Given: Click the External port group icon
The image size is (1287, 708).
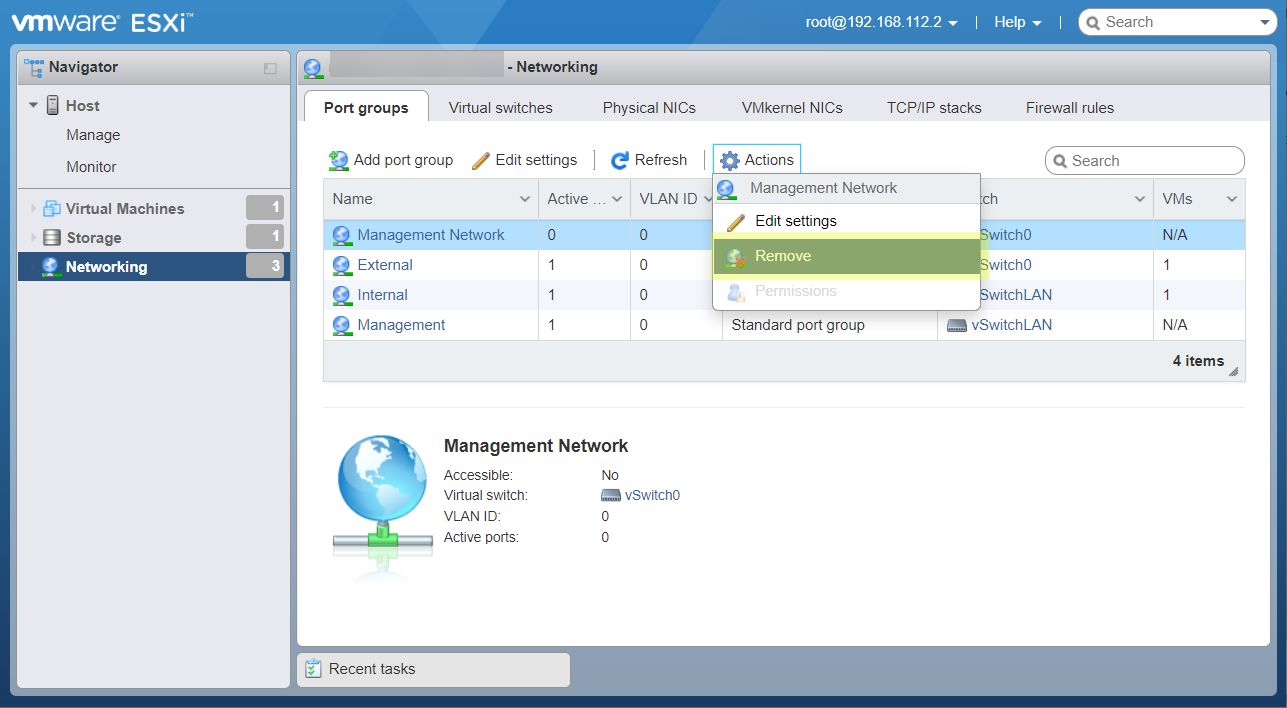Looking at the screenshot, I should click(342, 265).
